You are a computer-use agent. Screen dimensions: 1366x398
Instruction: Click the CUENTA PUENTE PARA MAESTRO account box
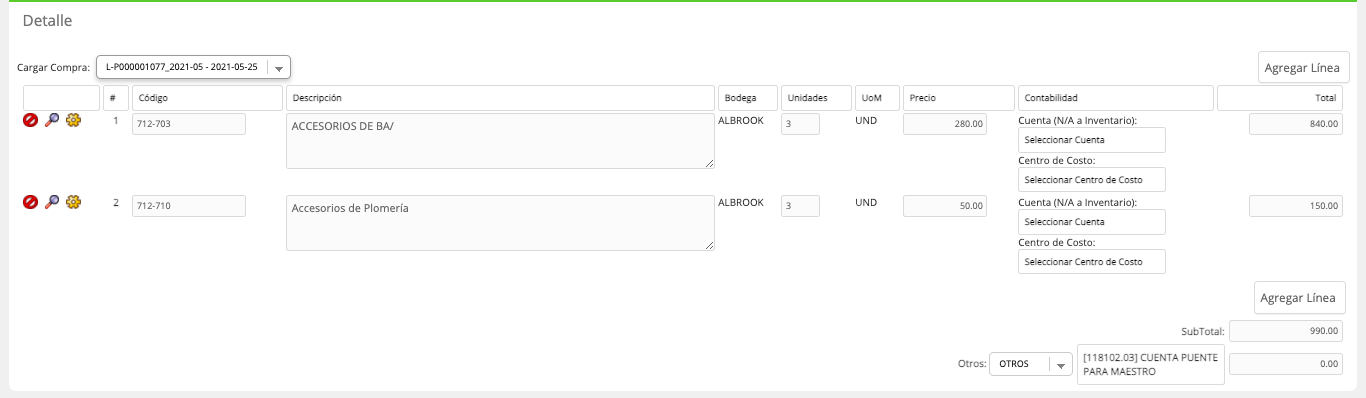click(x=1150, y=365)
